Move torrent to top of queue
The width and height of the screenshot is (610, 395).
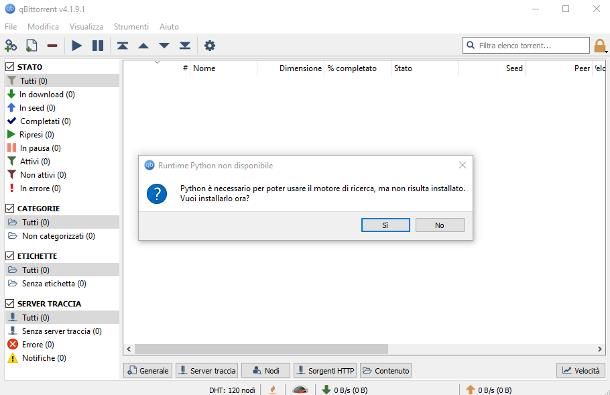click(123, 46)
